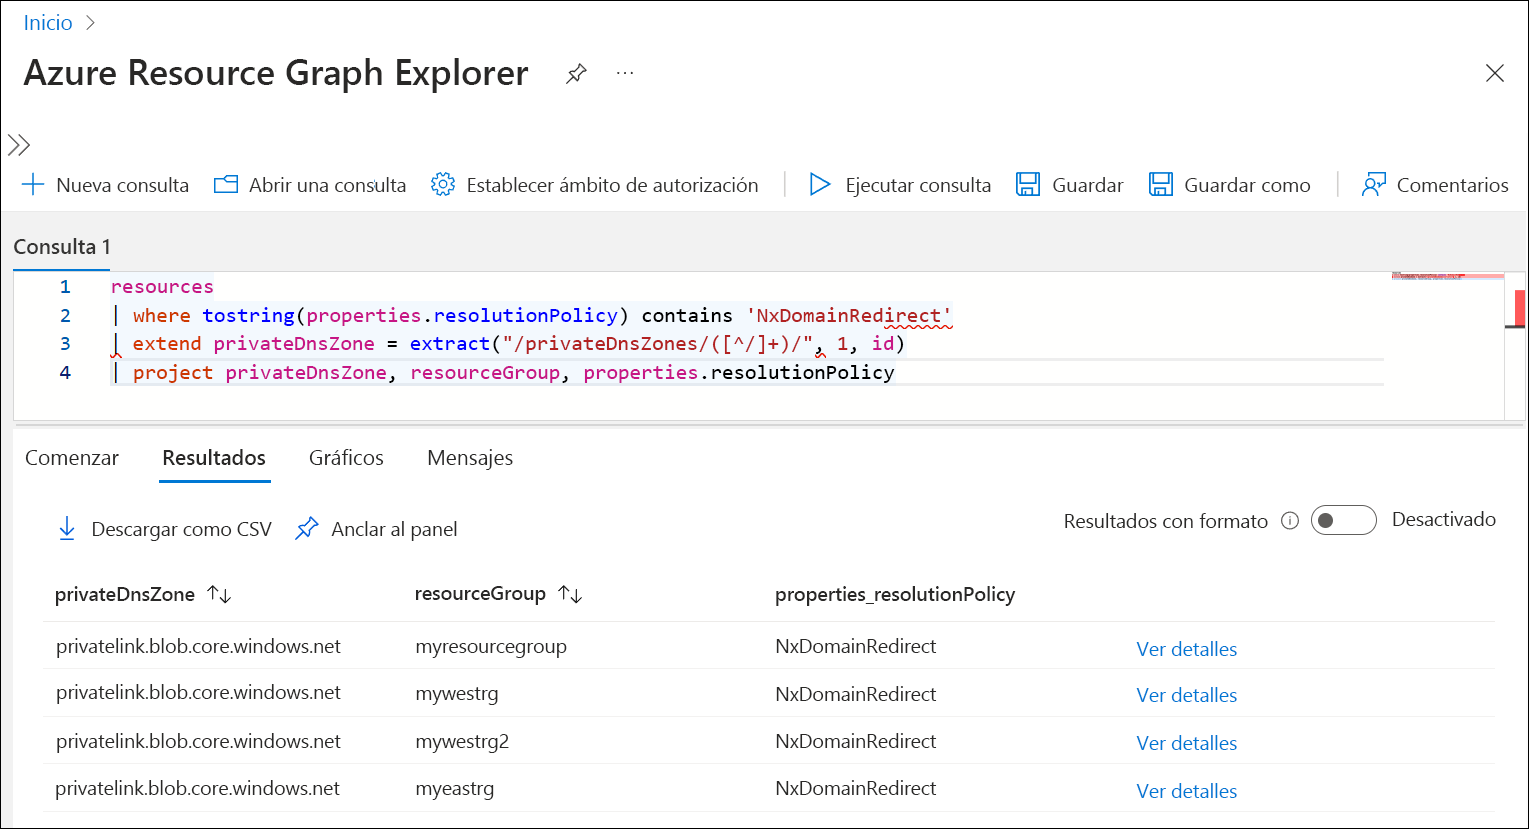Choose Descargar como CSV

pyautogui.click(x=182, y=529)
